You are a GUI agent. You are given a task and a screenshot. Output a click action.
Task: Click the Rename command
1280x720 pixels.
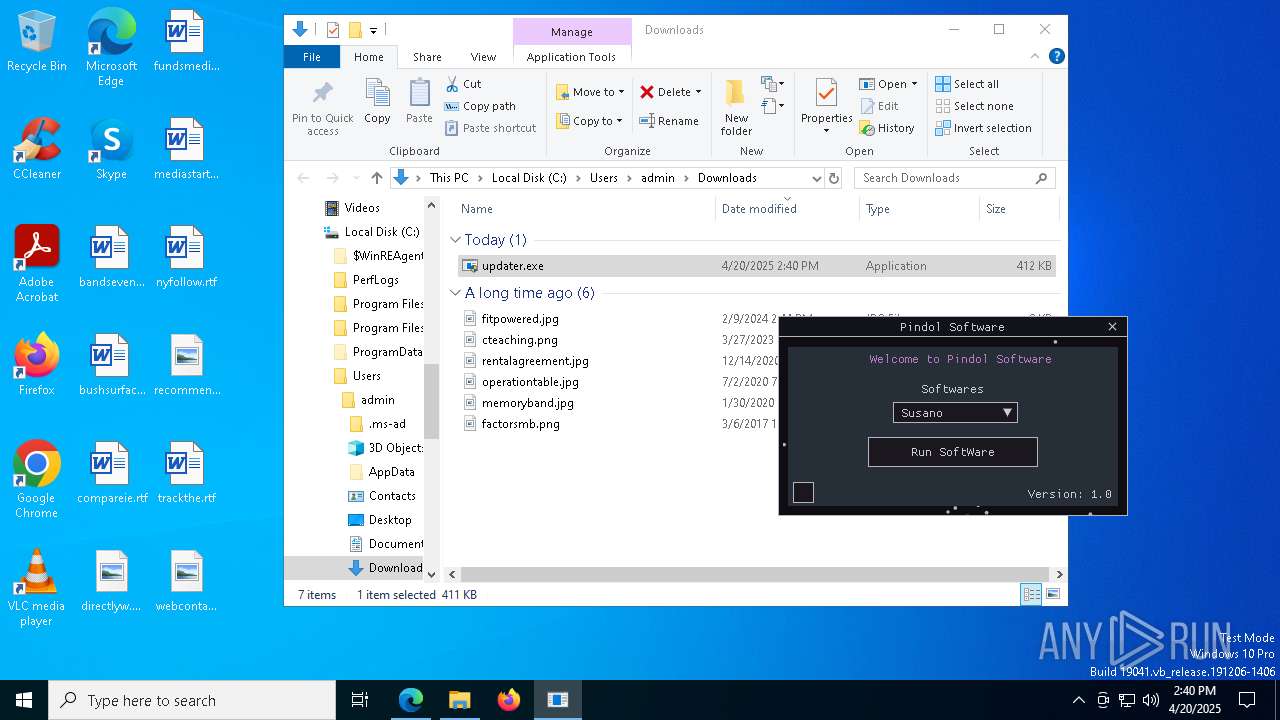669,121
